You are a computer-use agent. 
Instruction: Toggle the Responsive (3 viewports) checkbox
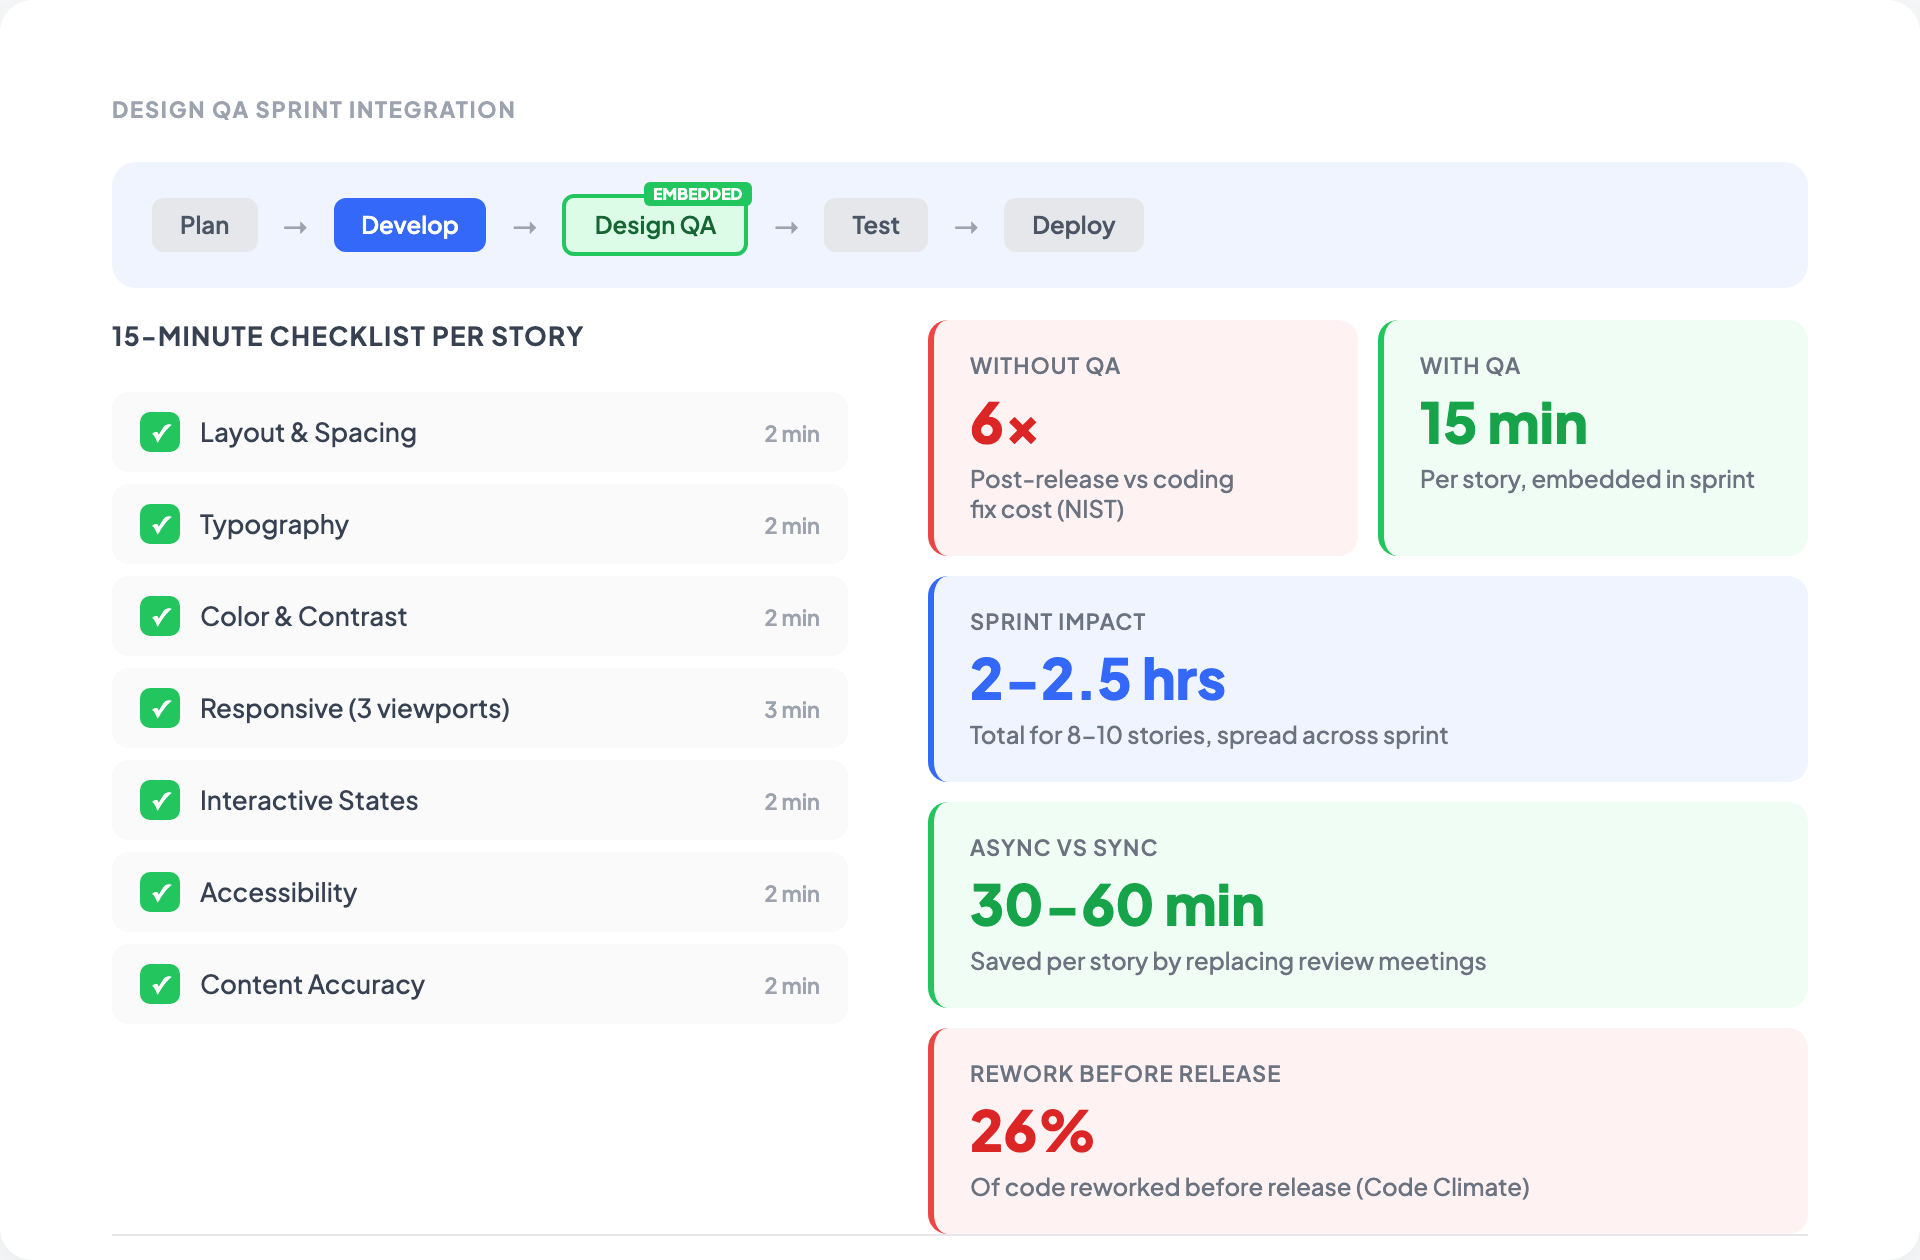(160, 708)
